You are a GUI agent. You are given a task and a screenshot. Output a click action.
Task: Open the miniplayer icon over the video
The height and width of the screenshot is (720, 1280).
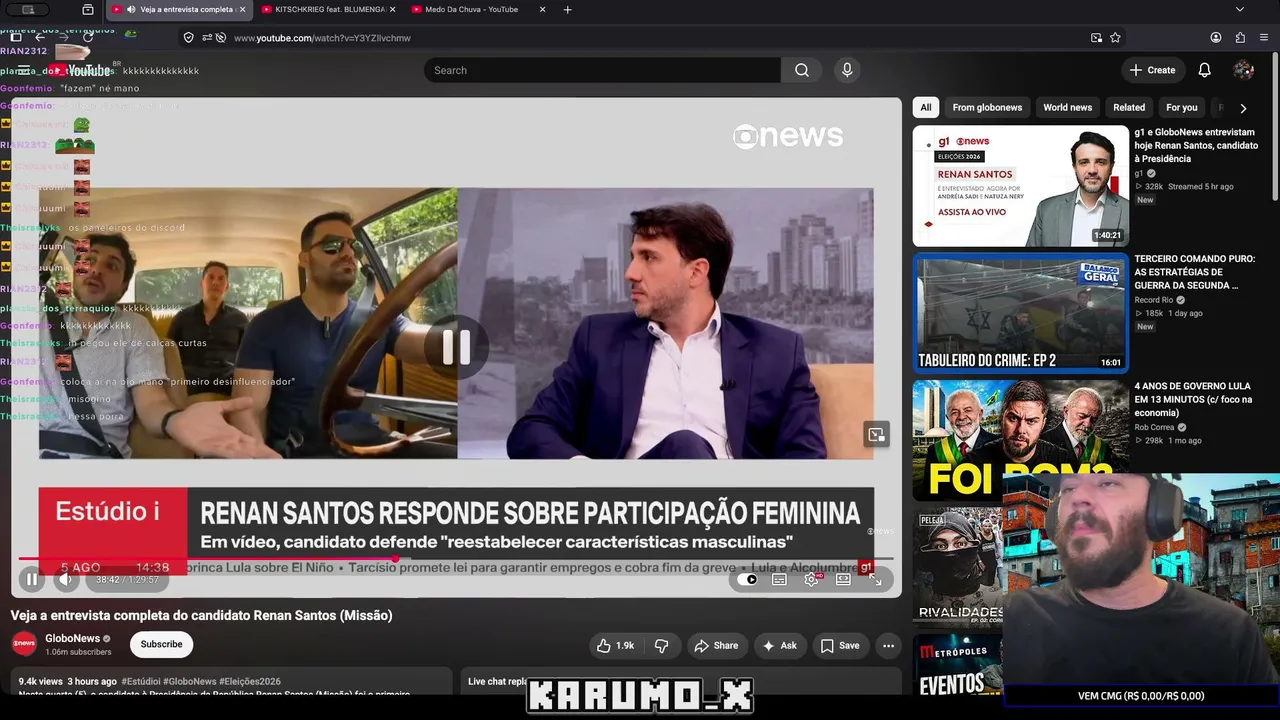(x=876, y=434)
